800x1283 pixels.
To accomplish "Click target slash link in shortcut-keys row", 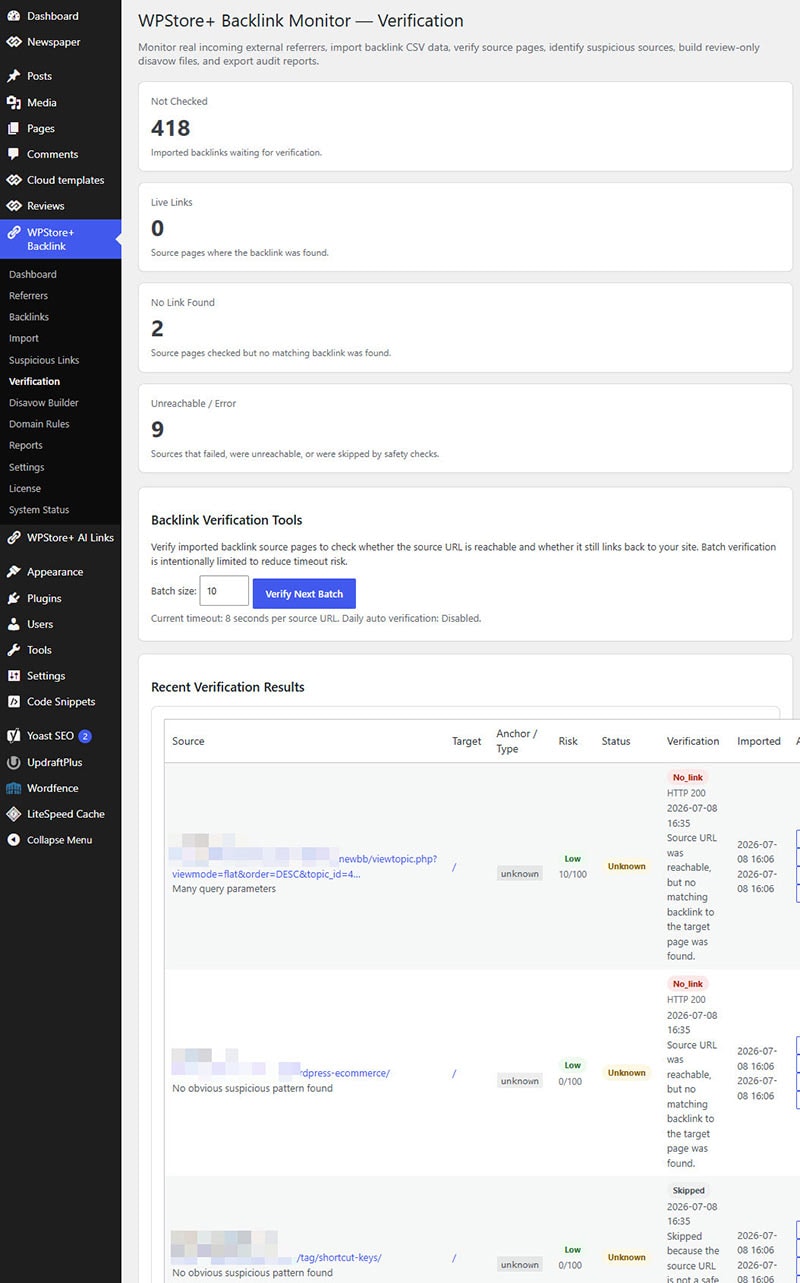I will point(454,1257).
